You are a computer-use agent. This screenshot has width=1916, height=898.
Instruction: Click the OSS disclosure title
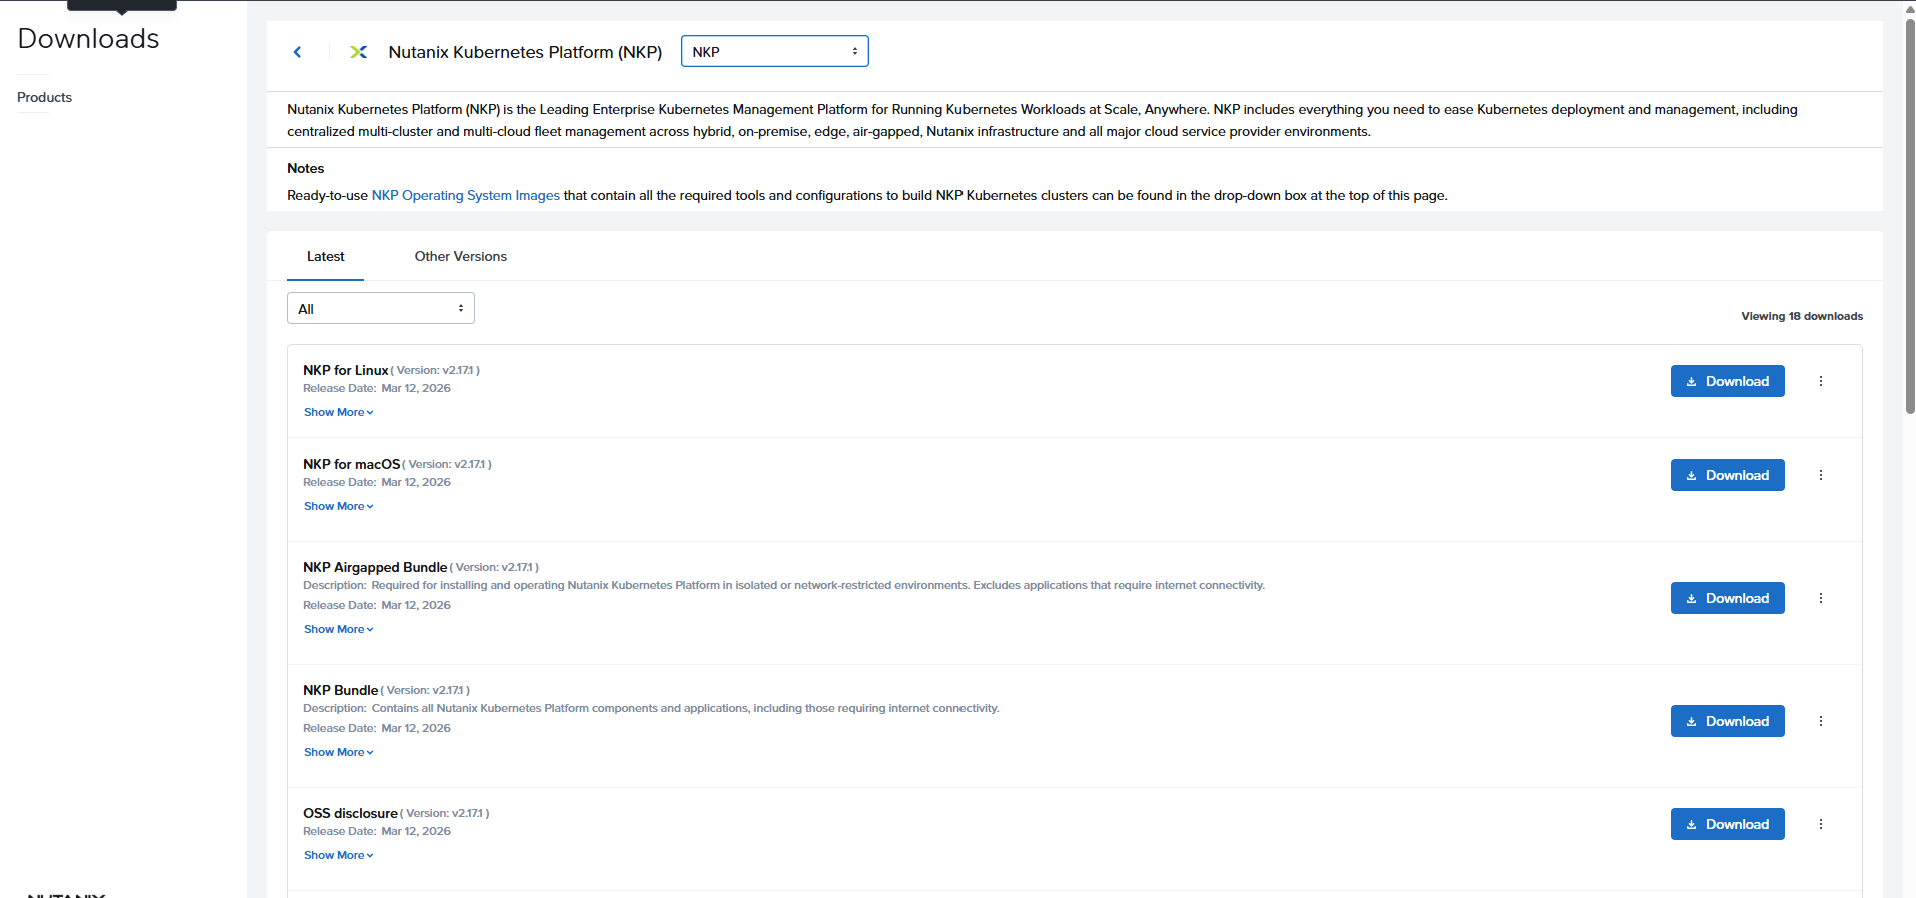pyautogui.click(x=350, y=813)
